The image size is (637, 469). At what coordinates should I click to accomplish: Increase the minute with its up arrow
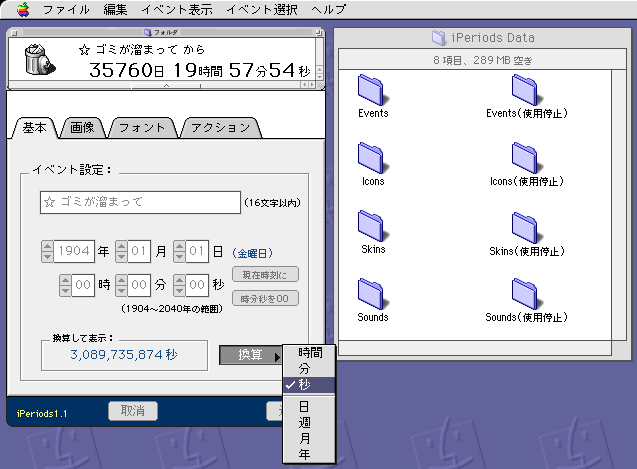[121, 280]
